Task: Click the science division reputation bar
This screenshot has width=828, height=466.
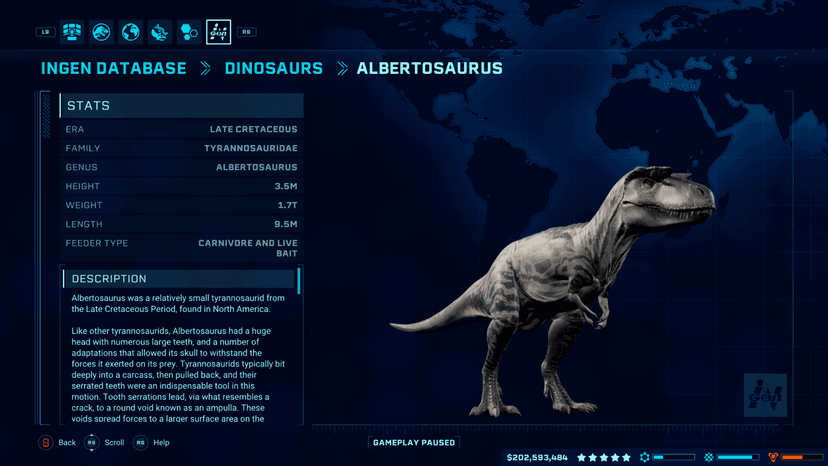Action: pyautogui.click(x=674, y=457)
